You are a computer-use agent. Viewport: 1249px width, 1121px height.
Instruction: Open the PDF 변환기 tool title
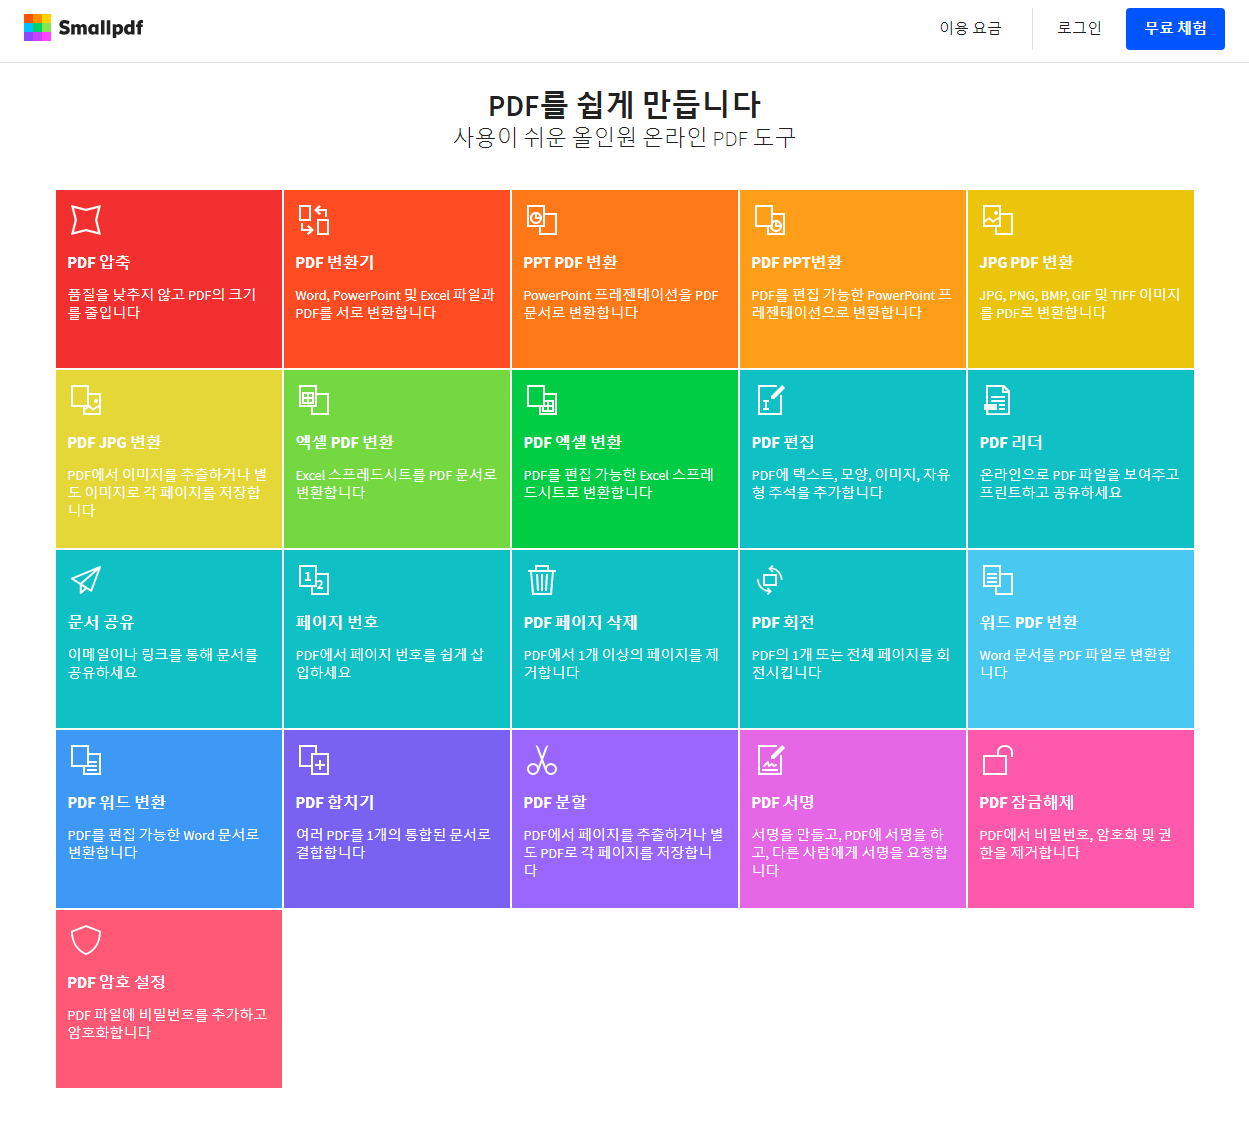click(335, 262)
